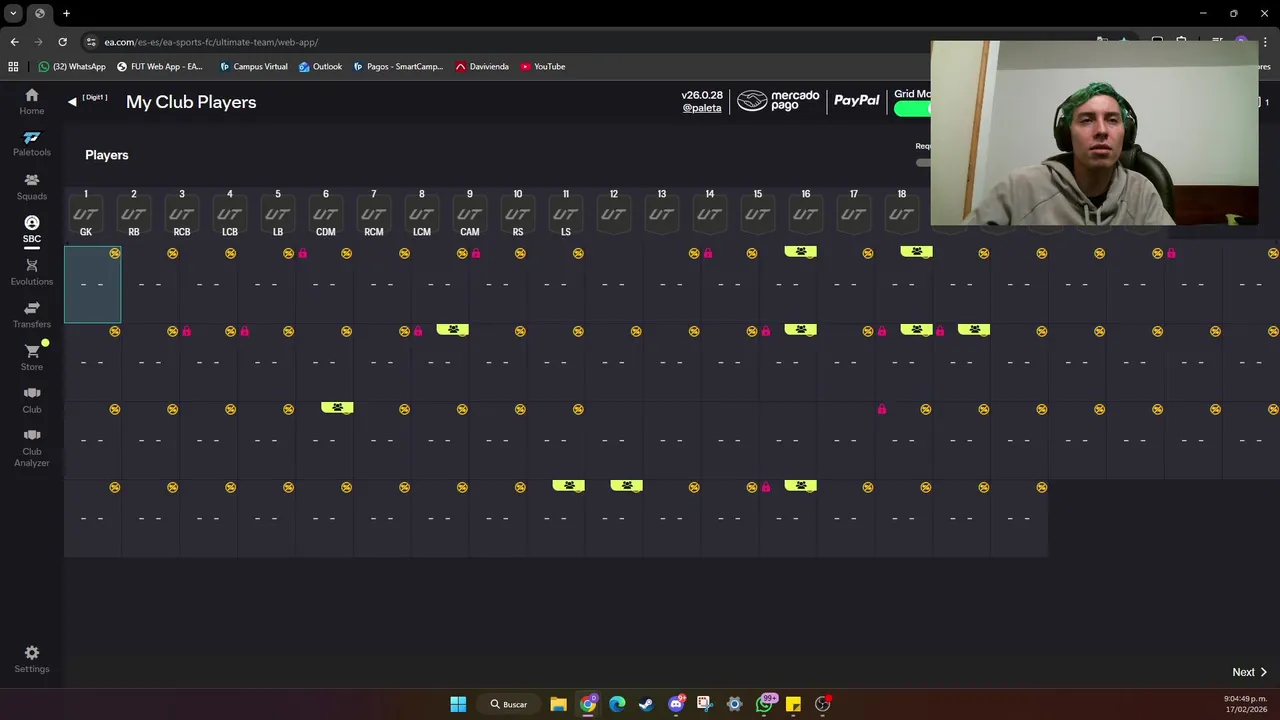The height and width of the screenshot is (720, 1280).
Task: Expand the tab search dropdown
Action: click(x=13, y=13)
